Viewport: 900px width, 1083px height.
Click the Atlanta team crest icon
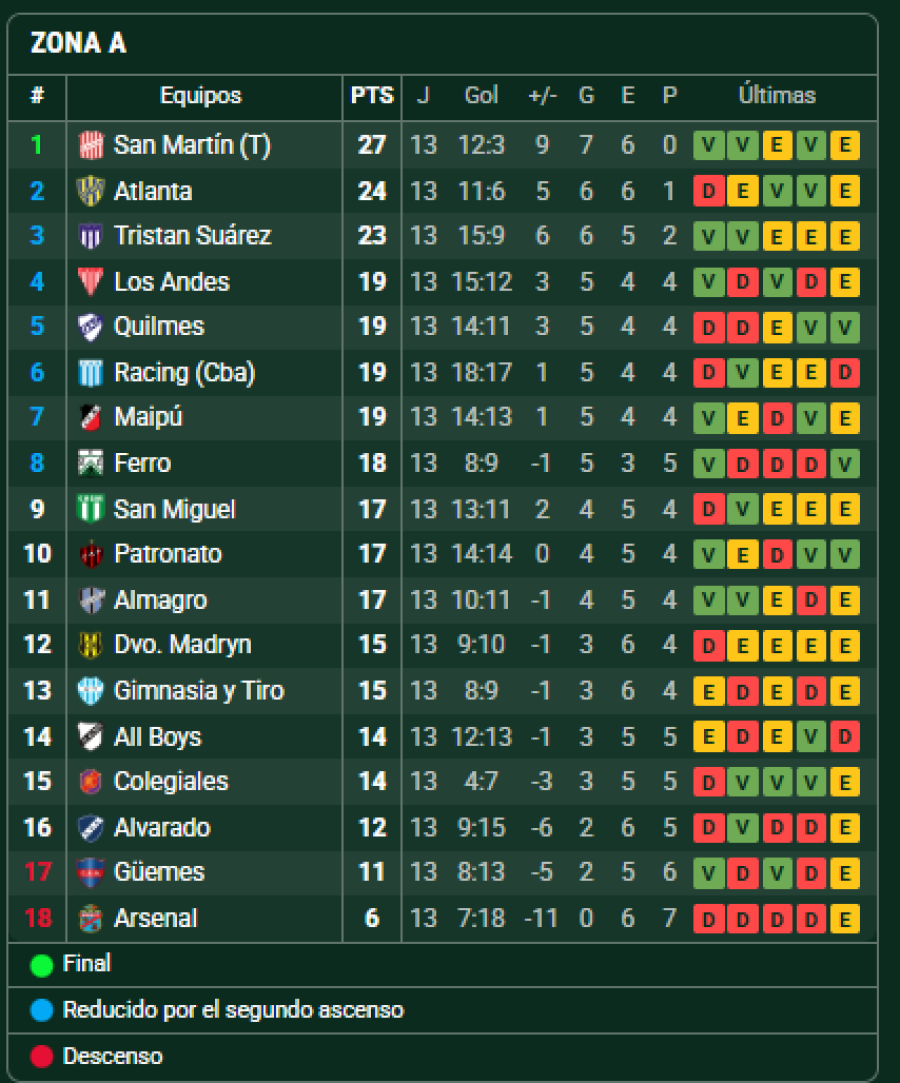click(91, 191)
